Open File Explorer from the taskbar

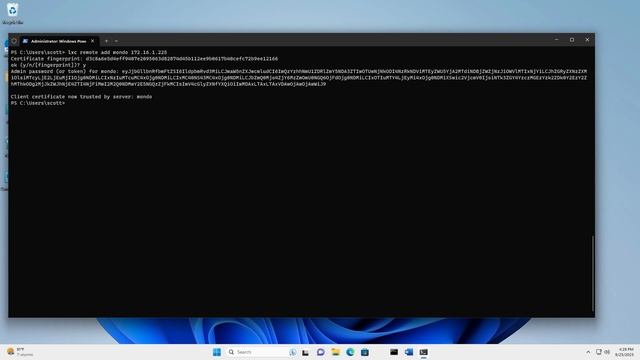pos(336,352)
